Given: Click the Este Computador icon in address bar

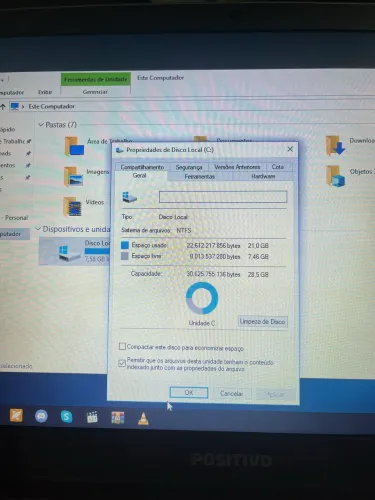Looking at the screenshot, I should tap(14, 106).
